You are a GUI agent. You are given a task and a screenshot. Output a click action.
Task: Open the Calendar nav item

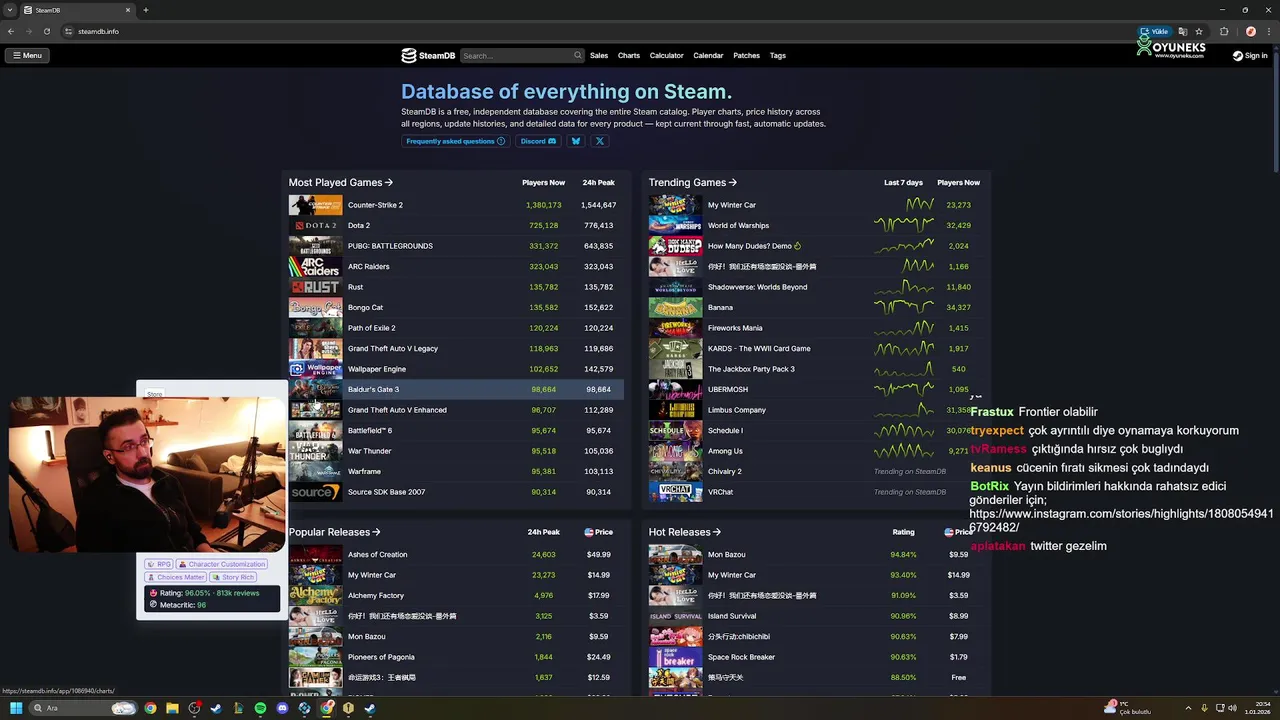[x=708, y=56]
